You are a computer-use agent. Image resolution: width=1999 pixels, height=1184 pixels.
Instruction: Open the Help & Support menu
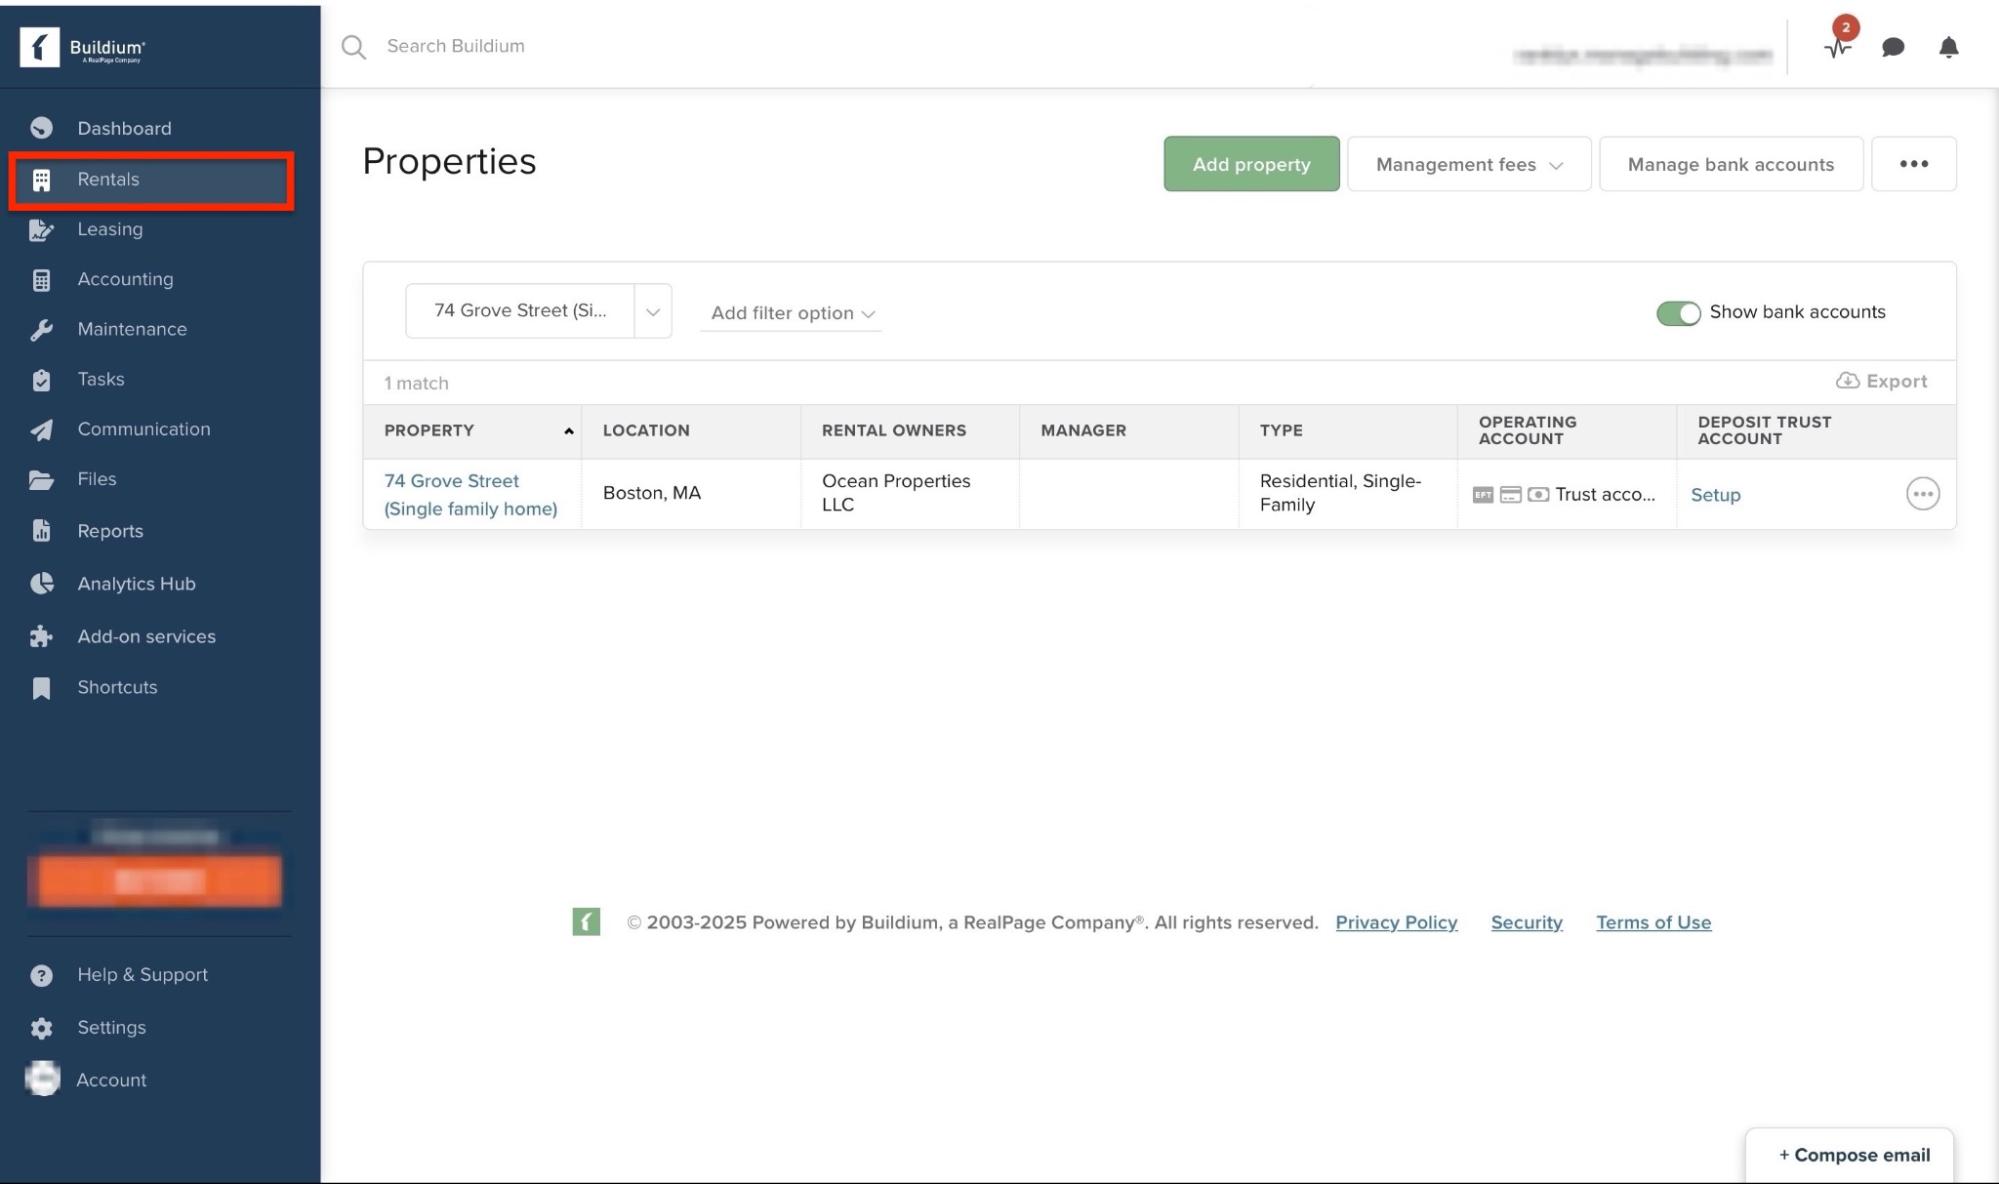point(143,974)
